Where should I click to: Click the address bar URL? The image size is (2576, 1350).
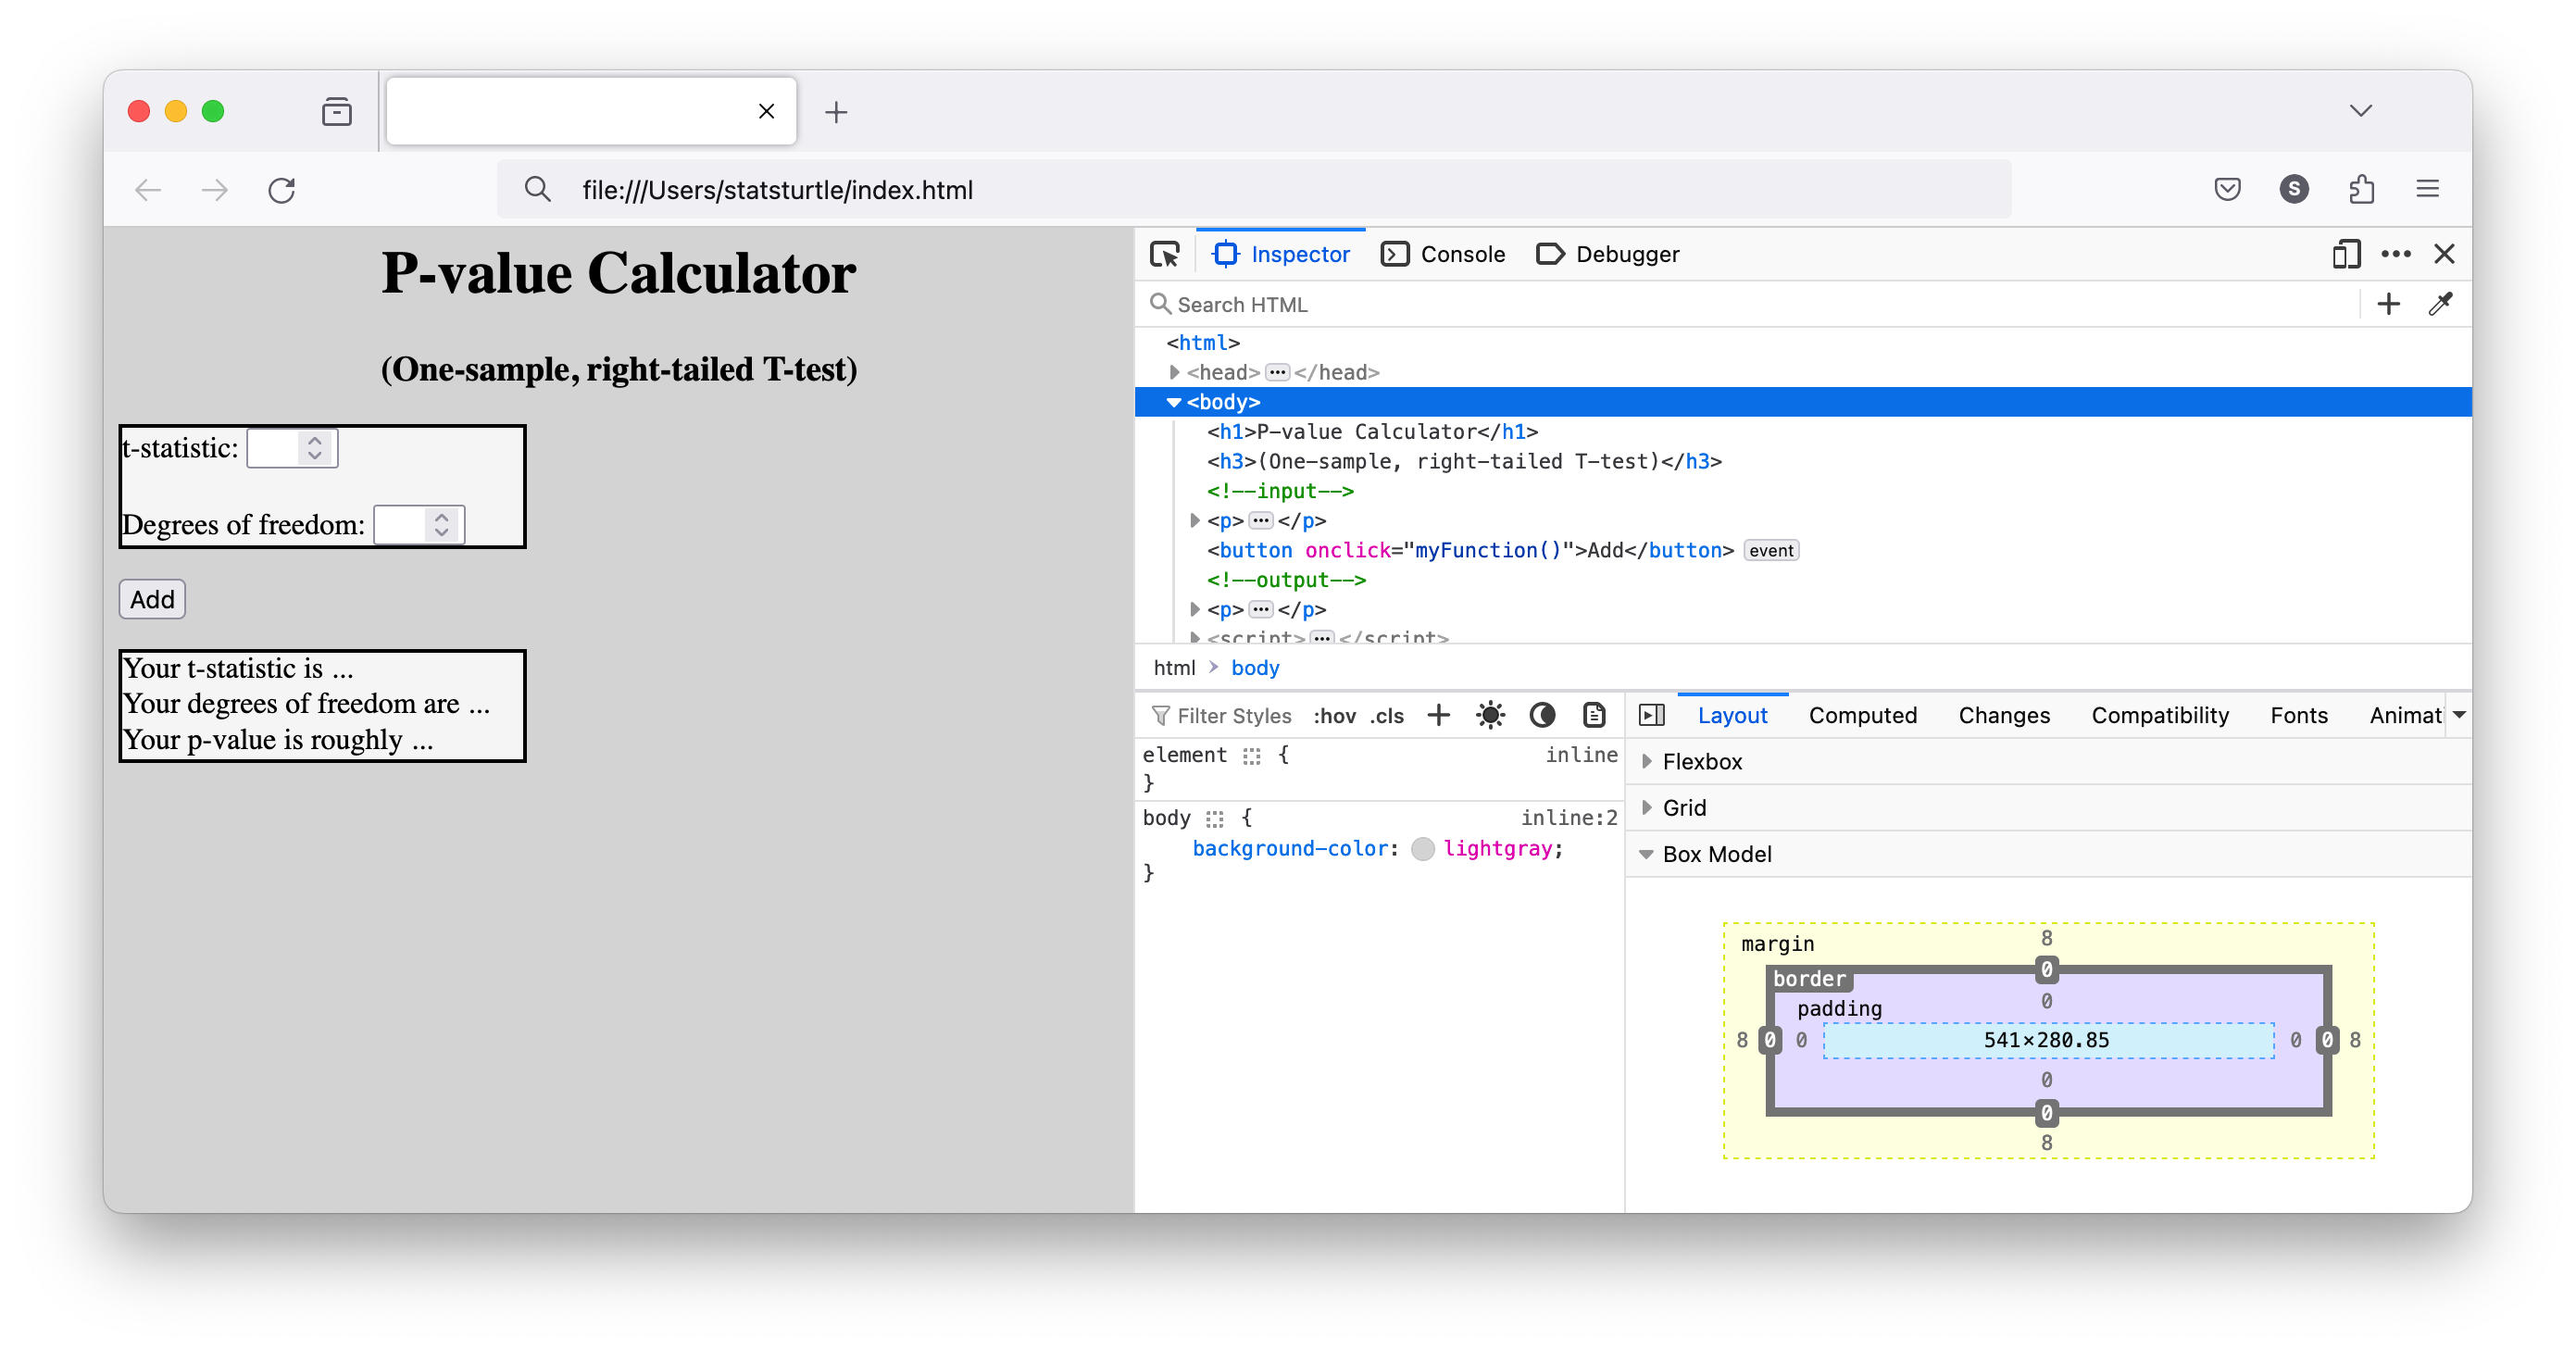click(777, 190)
